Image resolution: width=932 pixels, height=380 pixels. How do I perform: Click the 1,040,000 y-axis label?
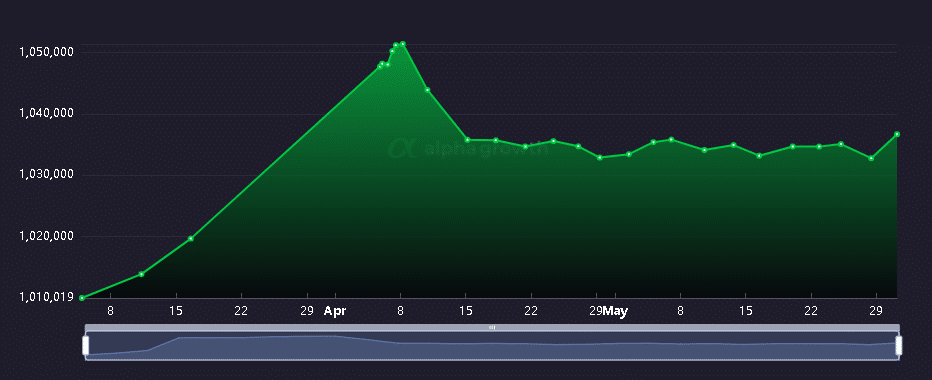click(x=46, y=113)
